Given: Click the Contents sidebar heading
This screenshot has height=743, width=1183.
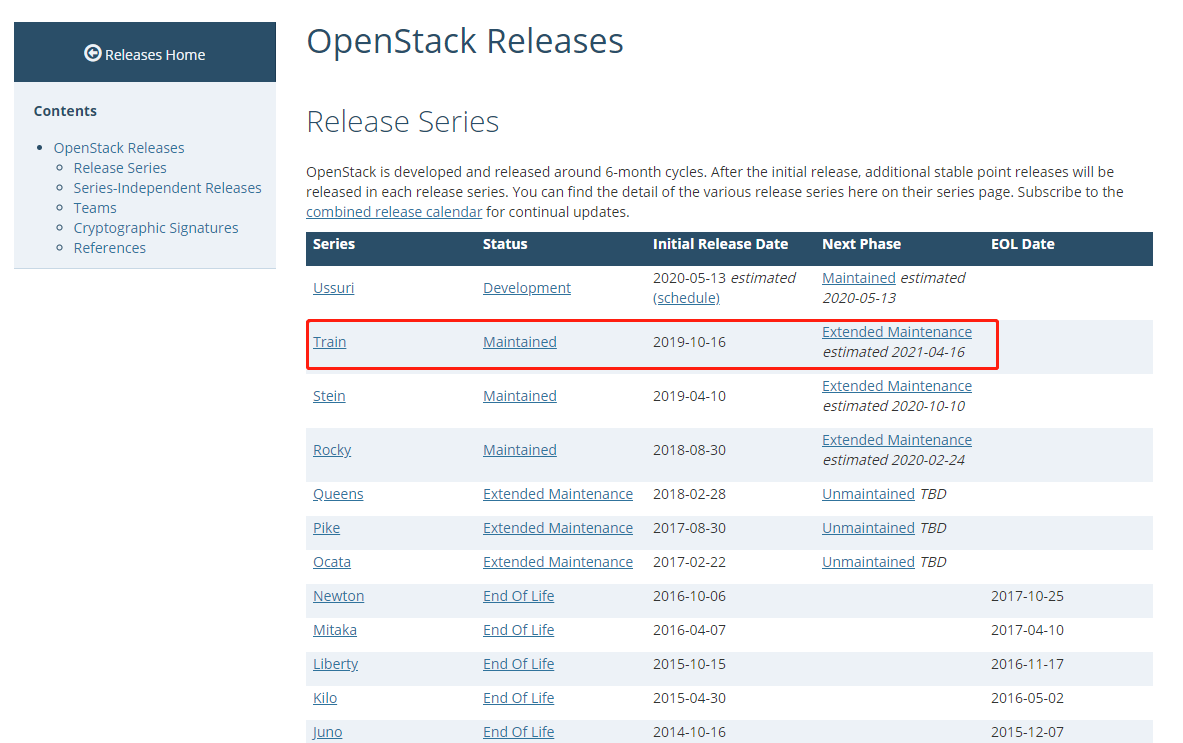Looking at the screenshot, I should click(66, 111).
